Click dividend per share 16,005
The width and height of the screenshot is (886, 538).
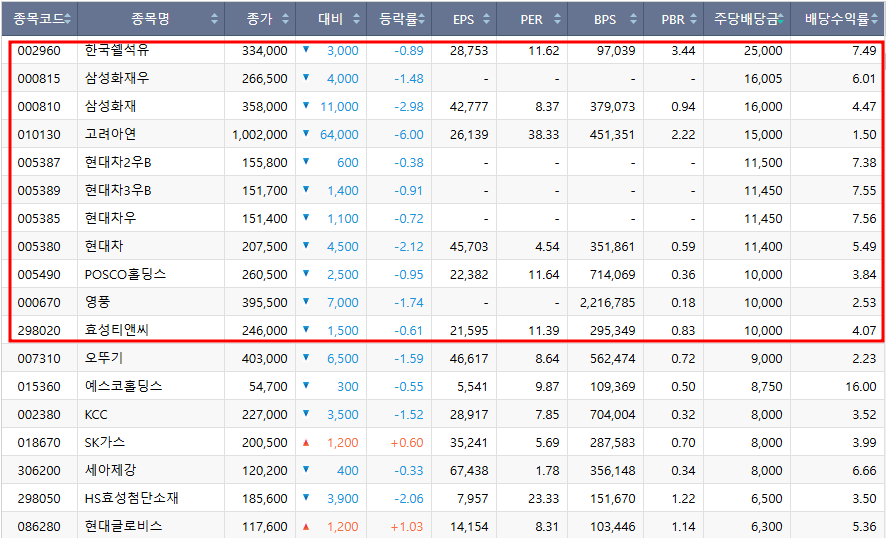coord(763,78)
